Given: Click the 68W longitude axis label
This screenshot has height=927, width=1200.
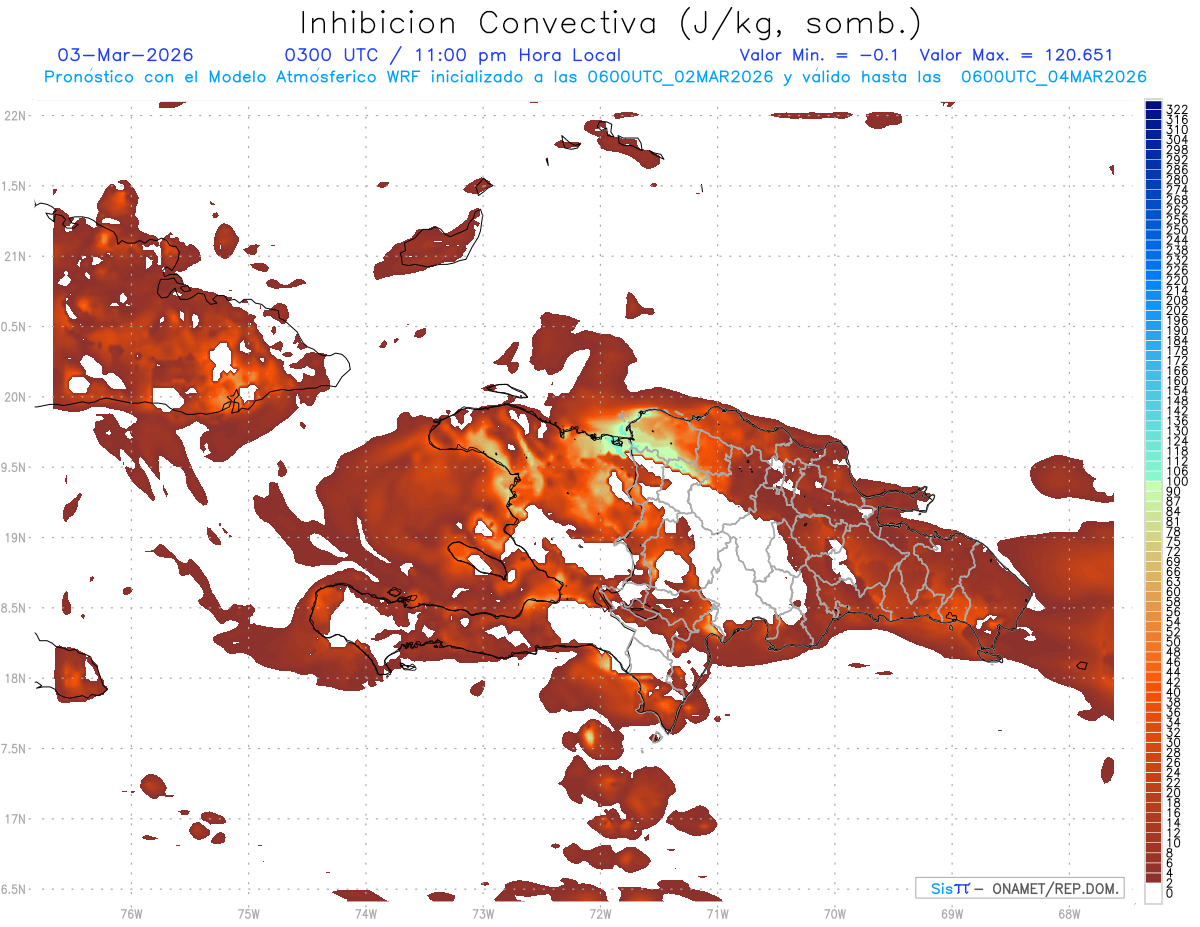Looking at the screenshot, I should tap(1068, 913).
